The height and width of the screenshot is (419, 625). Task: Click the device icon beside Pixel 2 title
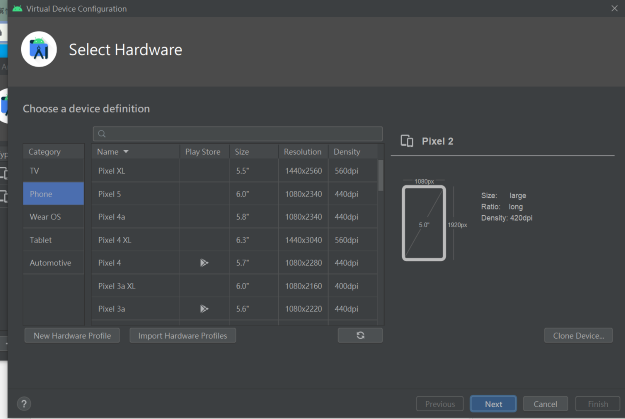407,141
